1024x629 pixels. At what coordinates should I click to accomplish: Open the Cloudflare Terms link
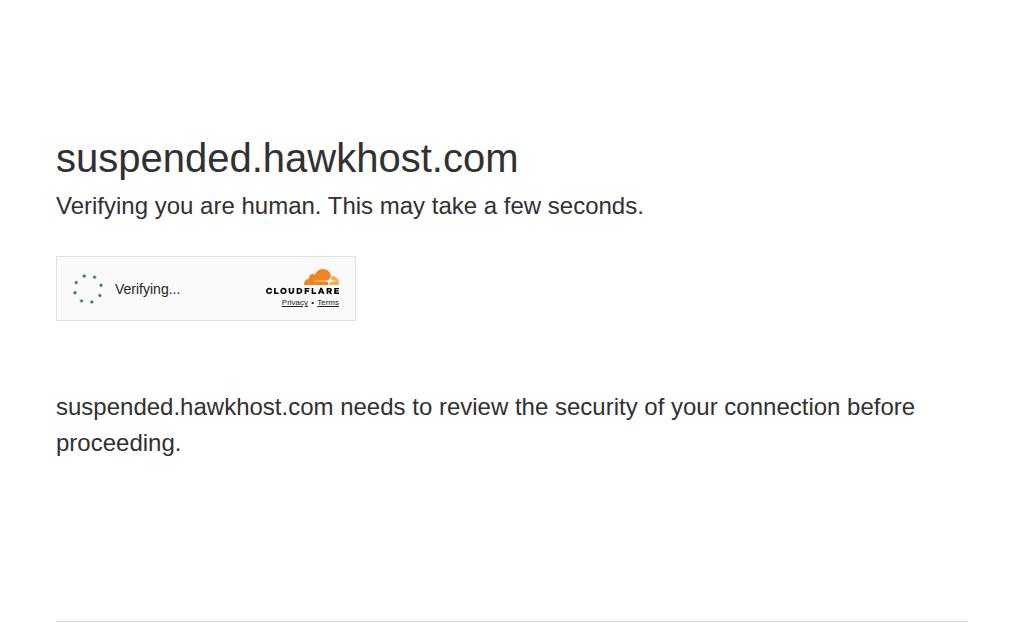(328, 302)
